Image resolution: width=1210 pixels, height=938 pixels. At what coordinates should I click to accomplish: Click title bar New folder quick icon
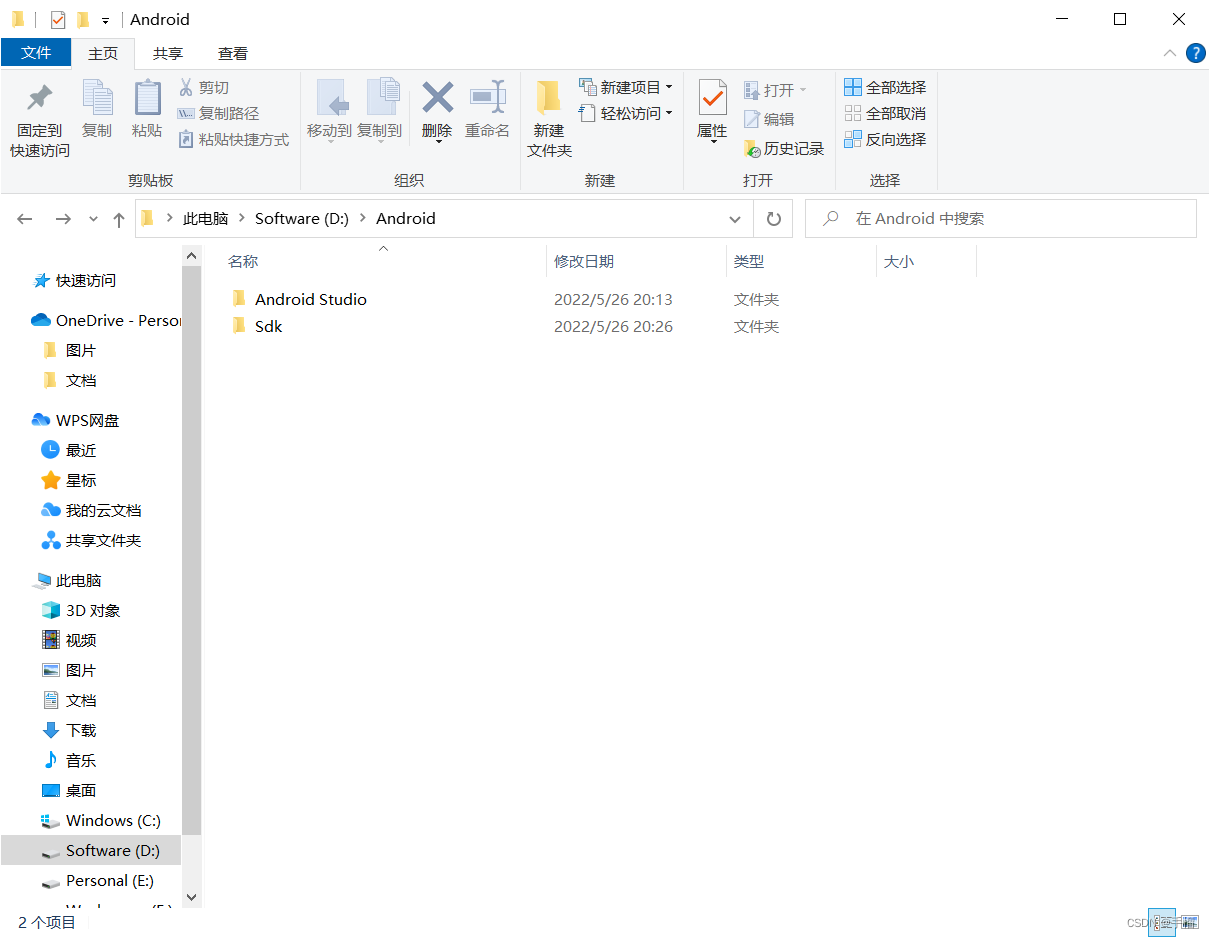[83, 20]
